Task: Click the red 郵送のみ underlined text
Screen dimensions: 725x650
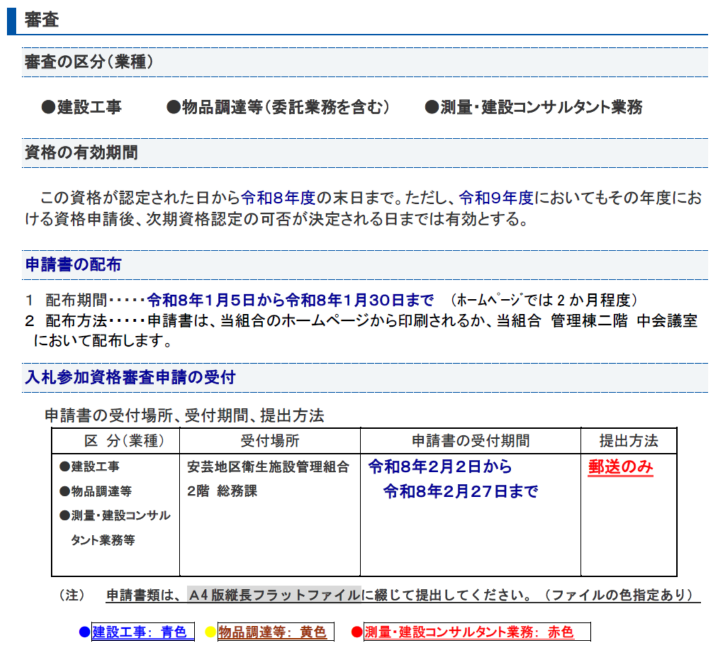Action: pyautogui.click(x=620, y=467)
